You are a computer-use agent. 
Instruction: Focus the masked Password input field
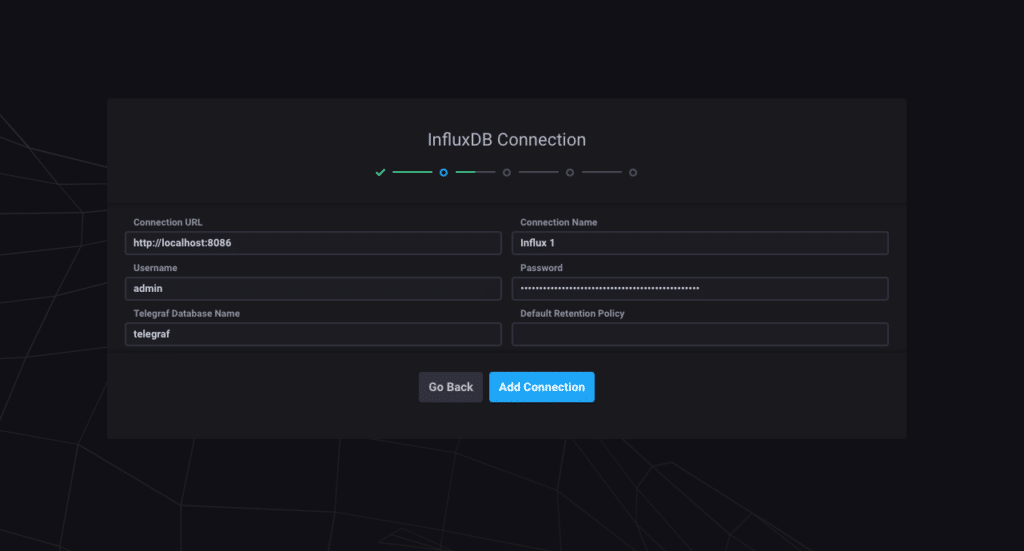[x=700, y=289]
